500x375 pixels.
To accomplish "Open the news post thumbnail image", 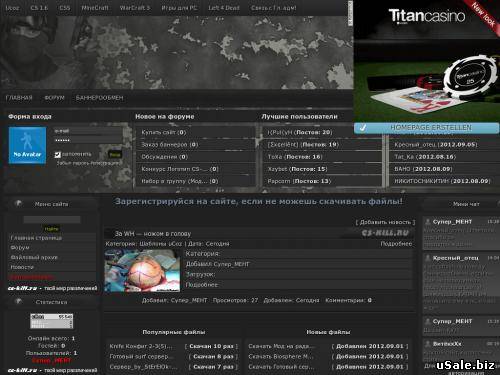I will (142, 271).
